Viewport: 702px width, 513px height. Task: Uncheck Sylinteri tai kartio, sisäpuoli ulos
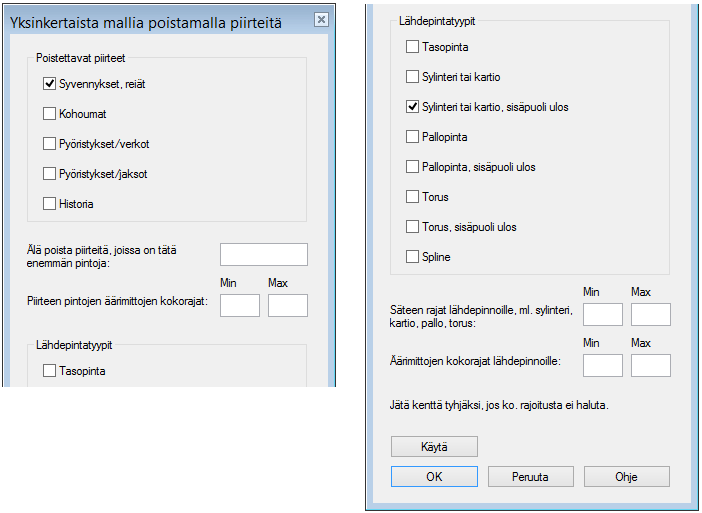coord(413,106)
